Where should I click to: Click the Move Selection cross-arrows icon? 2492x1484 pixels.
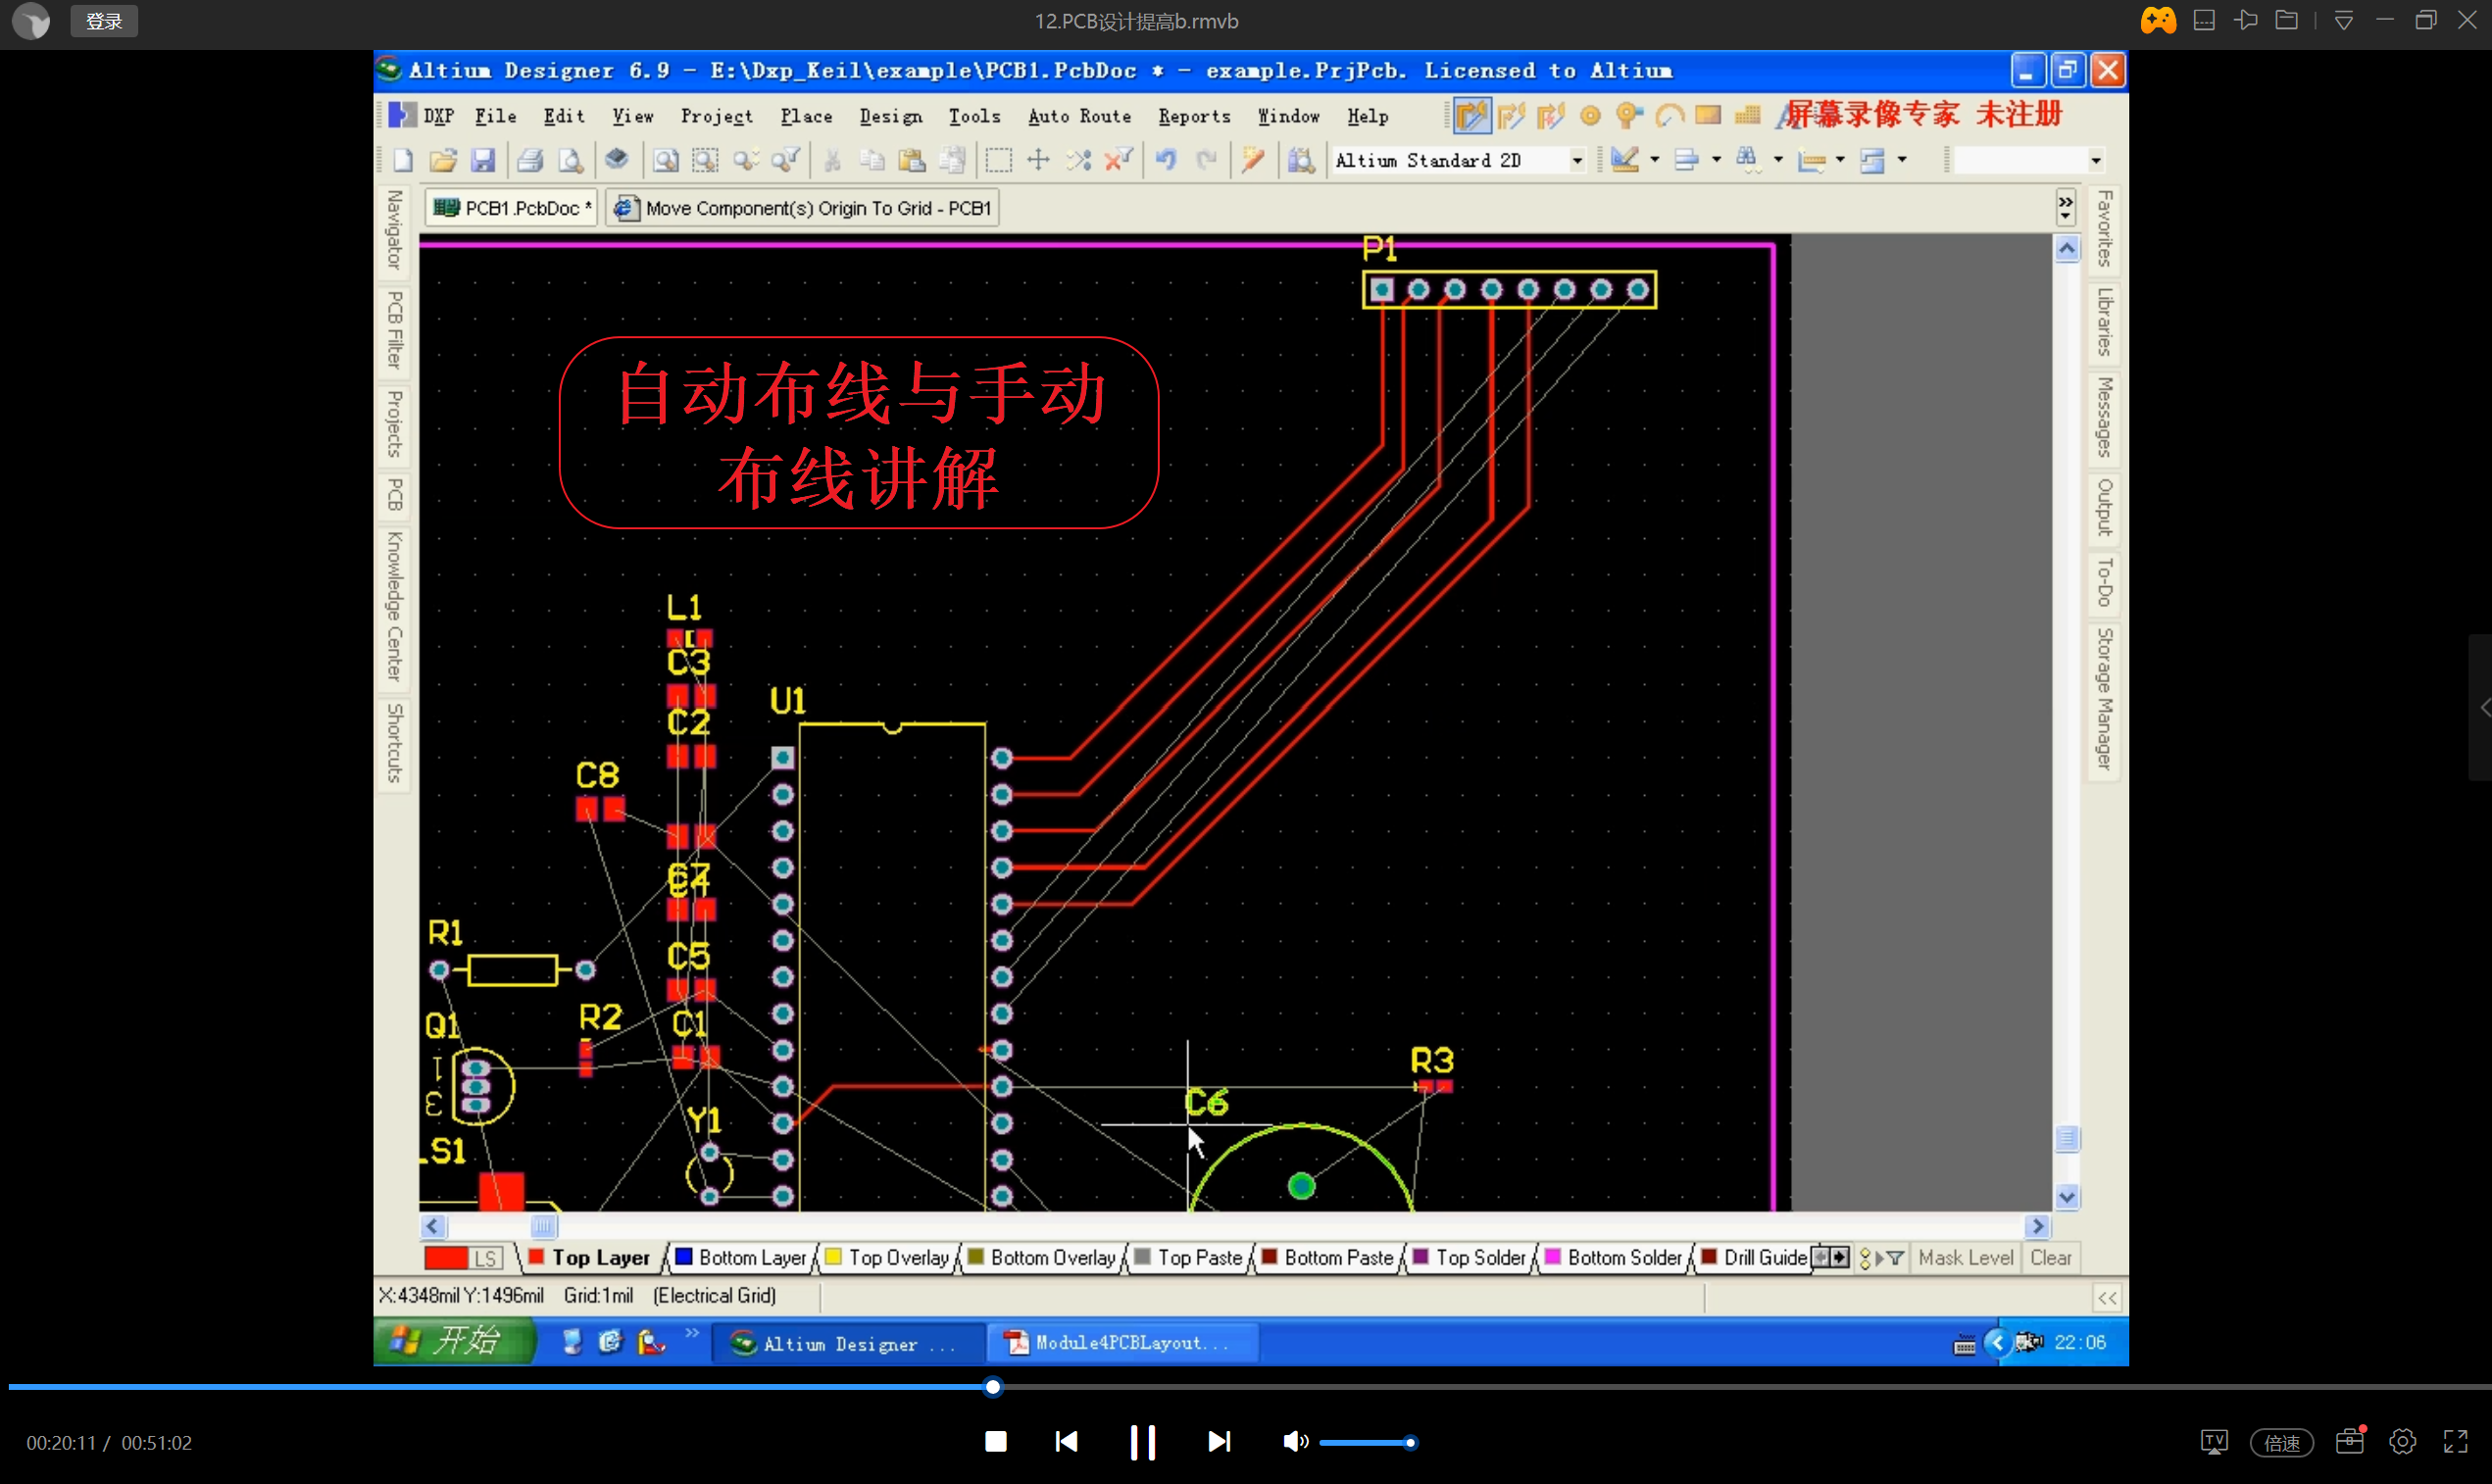pos(1039,160)
